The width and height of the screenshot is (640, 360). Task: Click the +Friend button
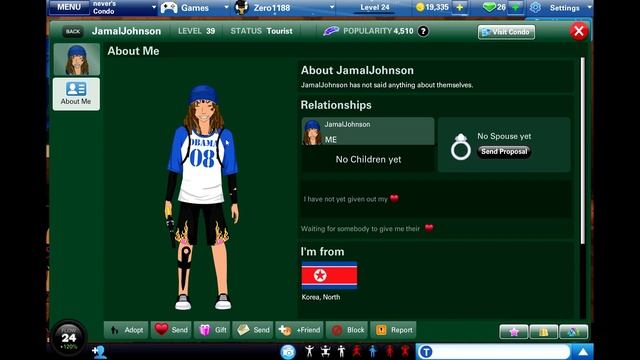[300, 330]
